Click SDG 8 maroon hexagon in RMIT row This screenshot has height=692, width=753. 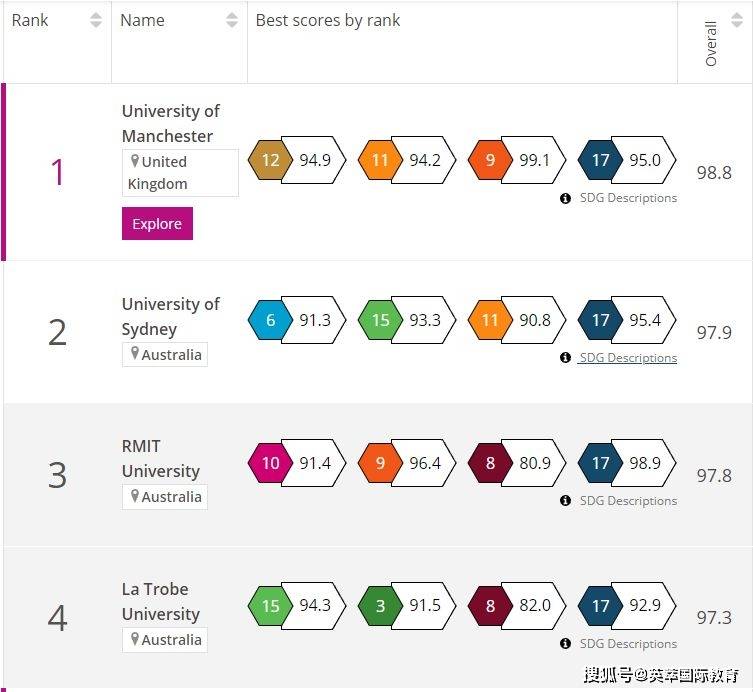click(490, 463)
